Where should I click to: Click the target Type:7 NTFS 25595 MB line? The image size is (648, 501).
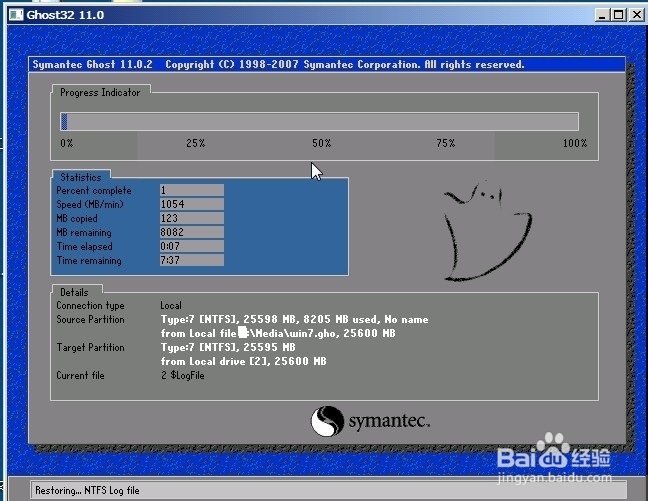pos(228,347)
